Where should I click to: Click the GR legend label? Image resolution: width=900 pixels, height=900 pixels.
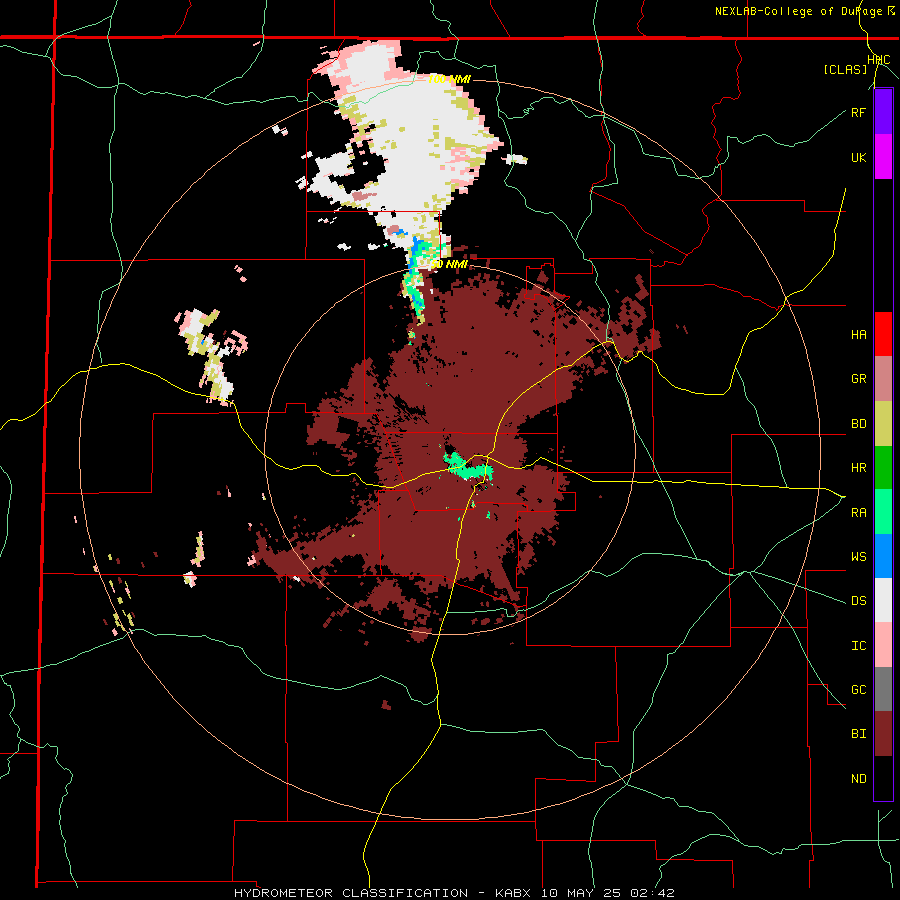[858, 379]
